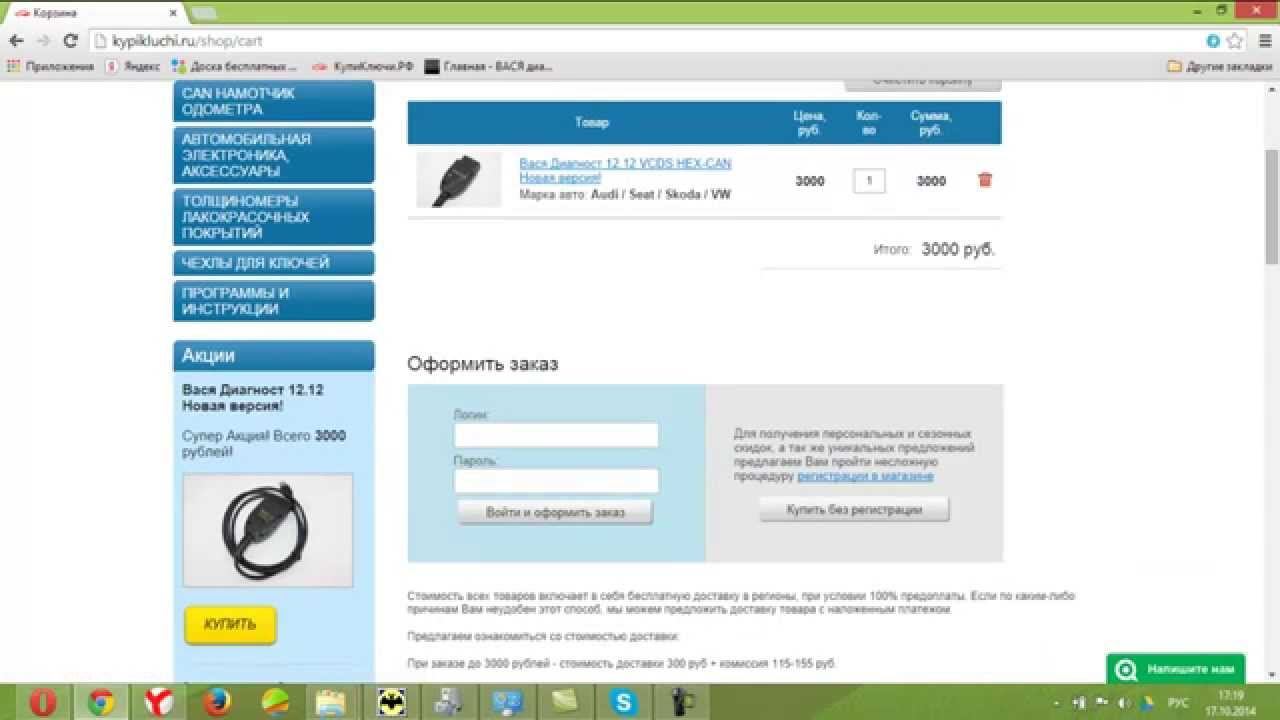Open the КупиКлючи.РФ bookmark
Screen dimensions: 1280x720
[x=363, y=67]
